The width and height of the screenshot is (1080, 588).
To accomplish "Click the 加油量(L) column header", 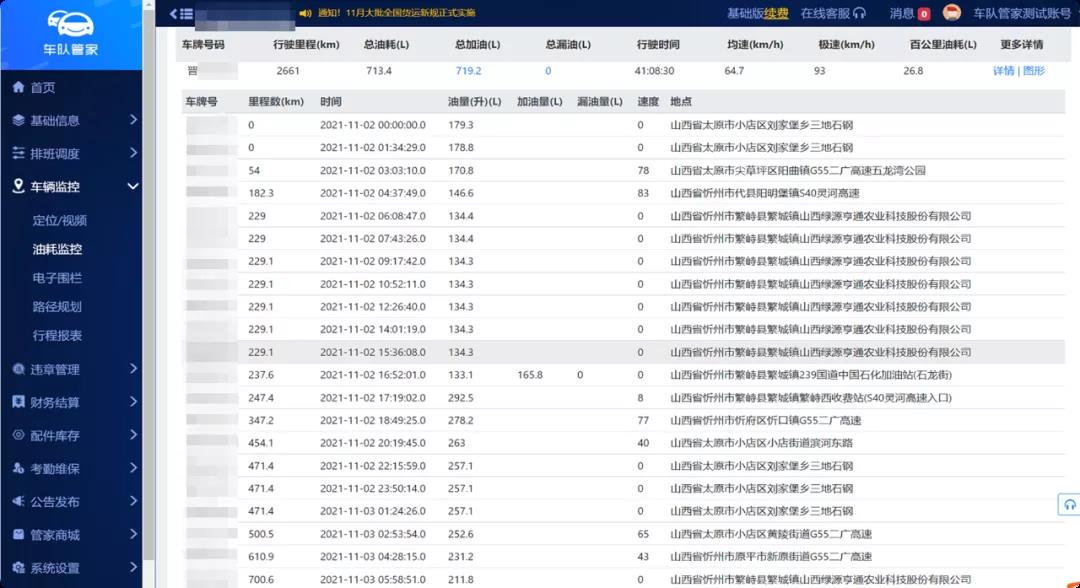I will [x=539, y=102].
